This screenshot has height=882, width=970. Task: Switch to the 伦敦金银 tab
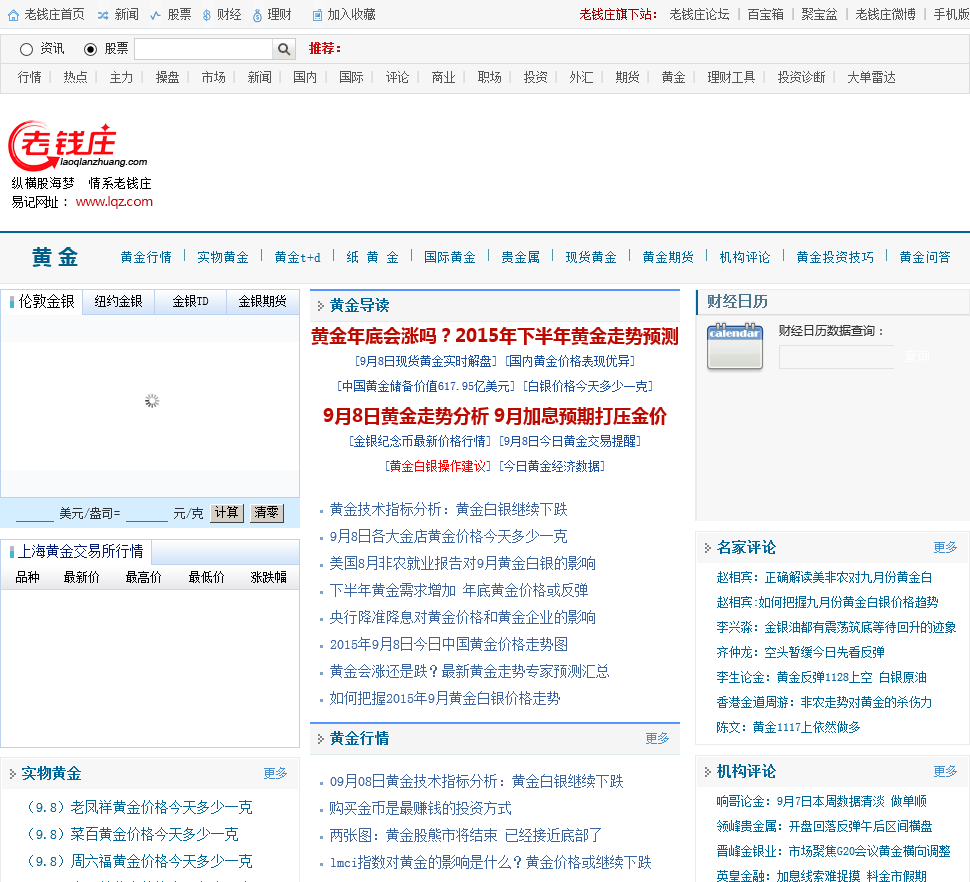[41, 302]
